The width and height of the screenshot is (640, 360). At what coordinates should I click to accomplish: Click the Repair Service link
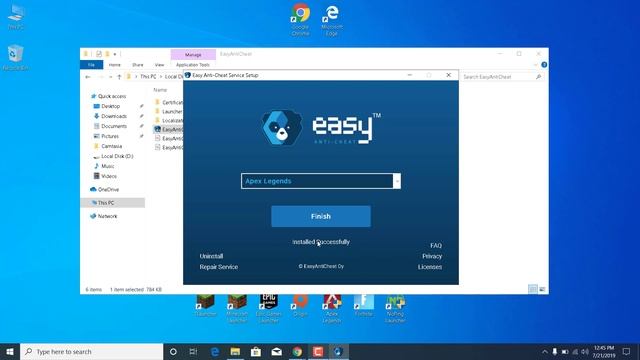(x=218, y=267)
